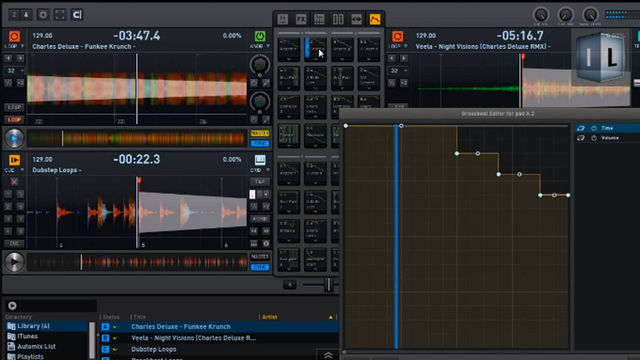Click the middle knob in top right
This screenshot has height=360, width=640.
pyautogui.click(x=566, y=15)
